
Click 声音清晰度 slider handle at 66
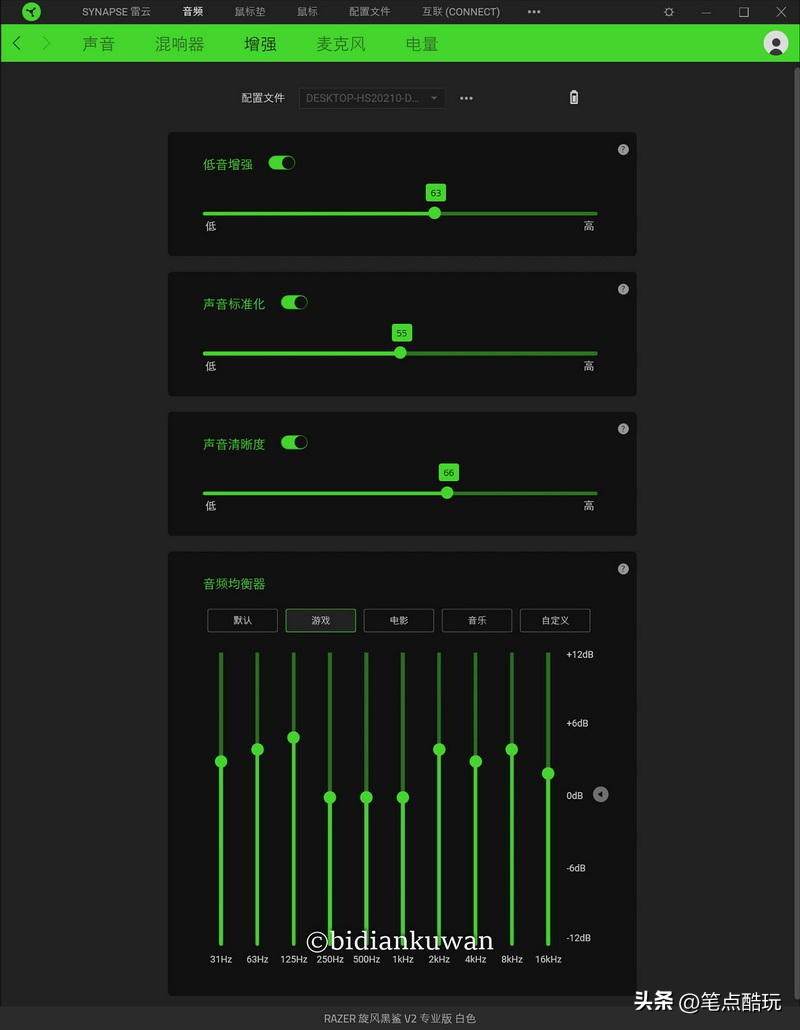coord(447,493)
